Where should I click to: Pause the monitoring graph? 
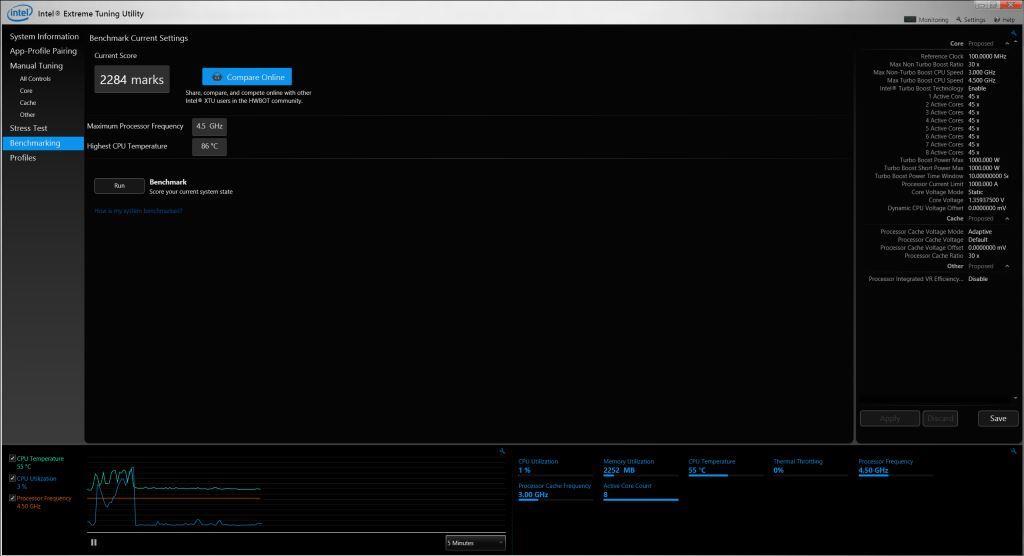click(x=94, y=542)
